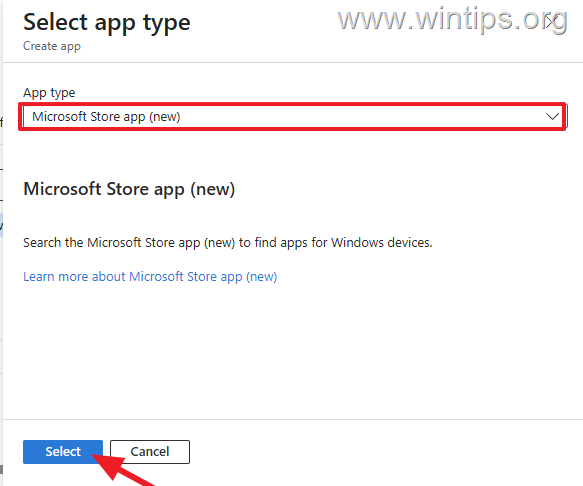The width and height of the screenshot is (583, 486).
Task: Click the divider line under Create app
Action: (293, 62)
